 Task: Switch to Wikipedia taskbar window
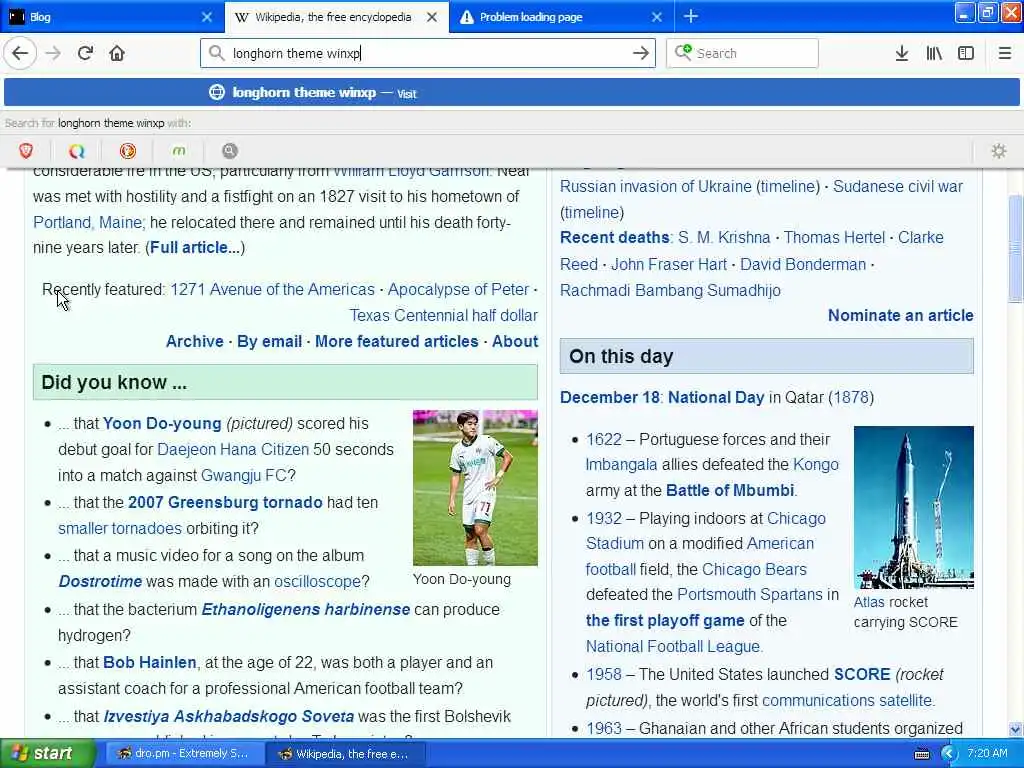tap(346, 754)
